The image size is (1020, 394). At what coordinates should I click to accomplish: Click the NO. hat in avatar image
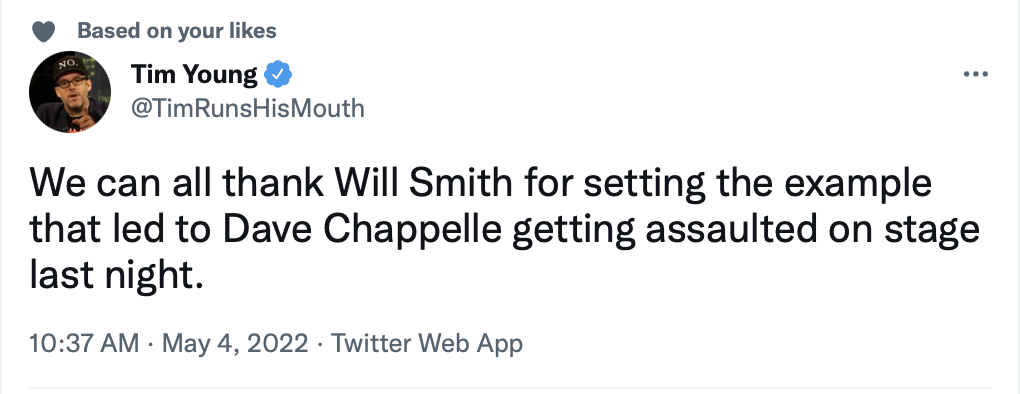pos(68,66)
